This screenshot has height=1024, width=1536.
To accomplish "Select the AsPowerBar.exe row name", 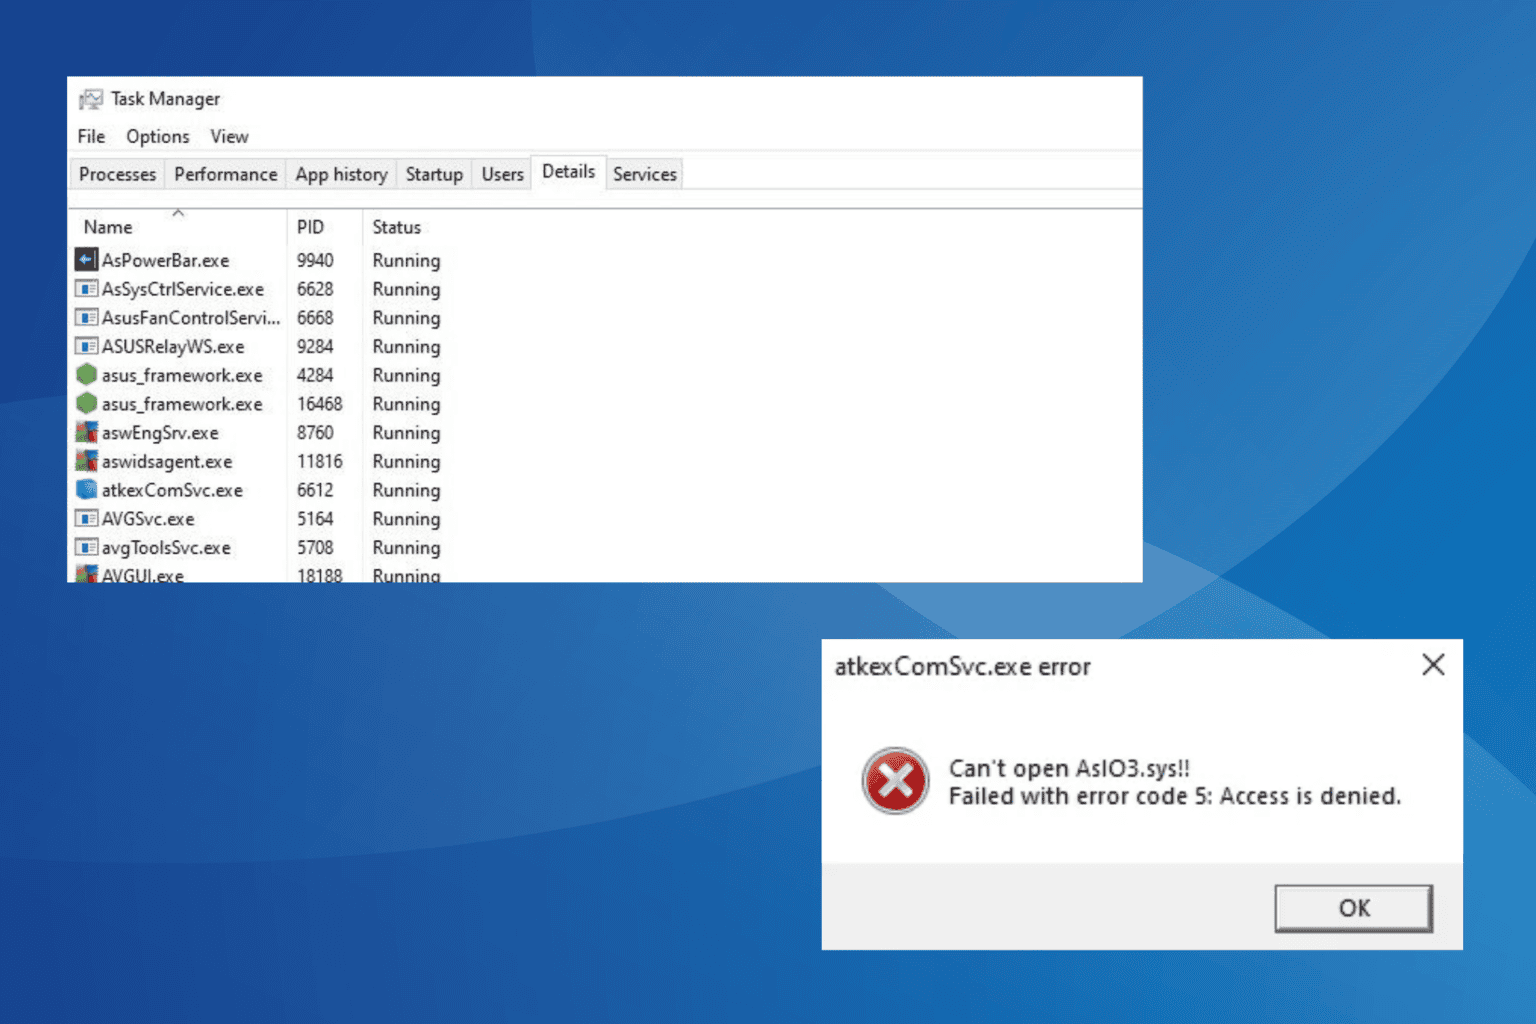I will pos(165,260).
